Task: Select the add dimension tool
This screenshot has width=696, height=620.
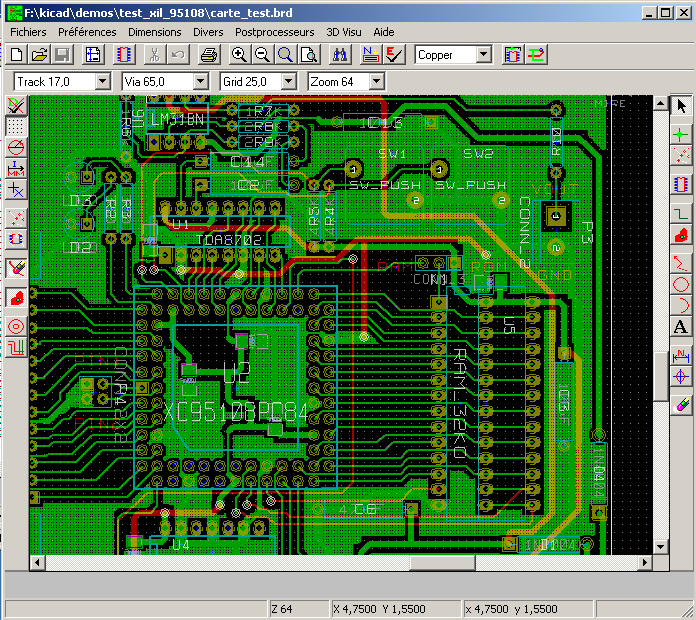Action: pos(681,354)
